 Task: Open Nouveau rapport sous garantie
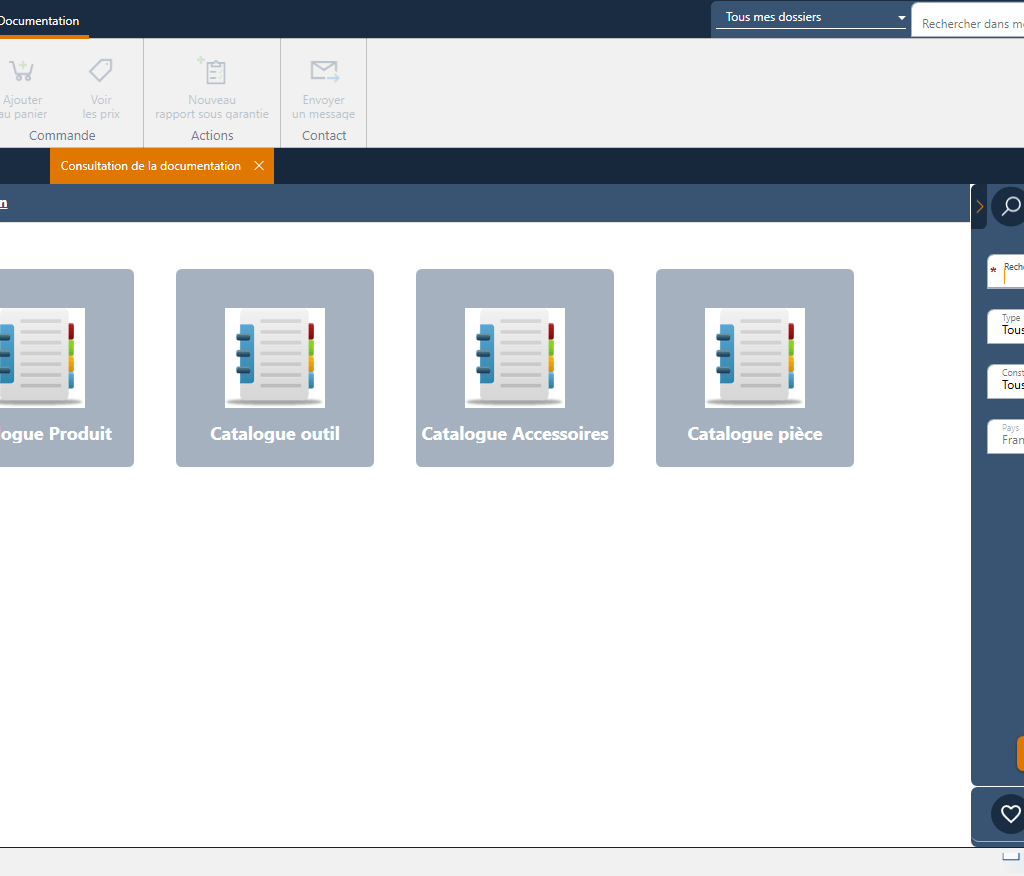(x=212, y=71)
